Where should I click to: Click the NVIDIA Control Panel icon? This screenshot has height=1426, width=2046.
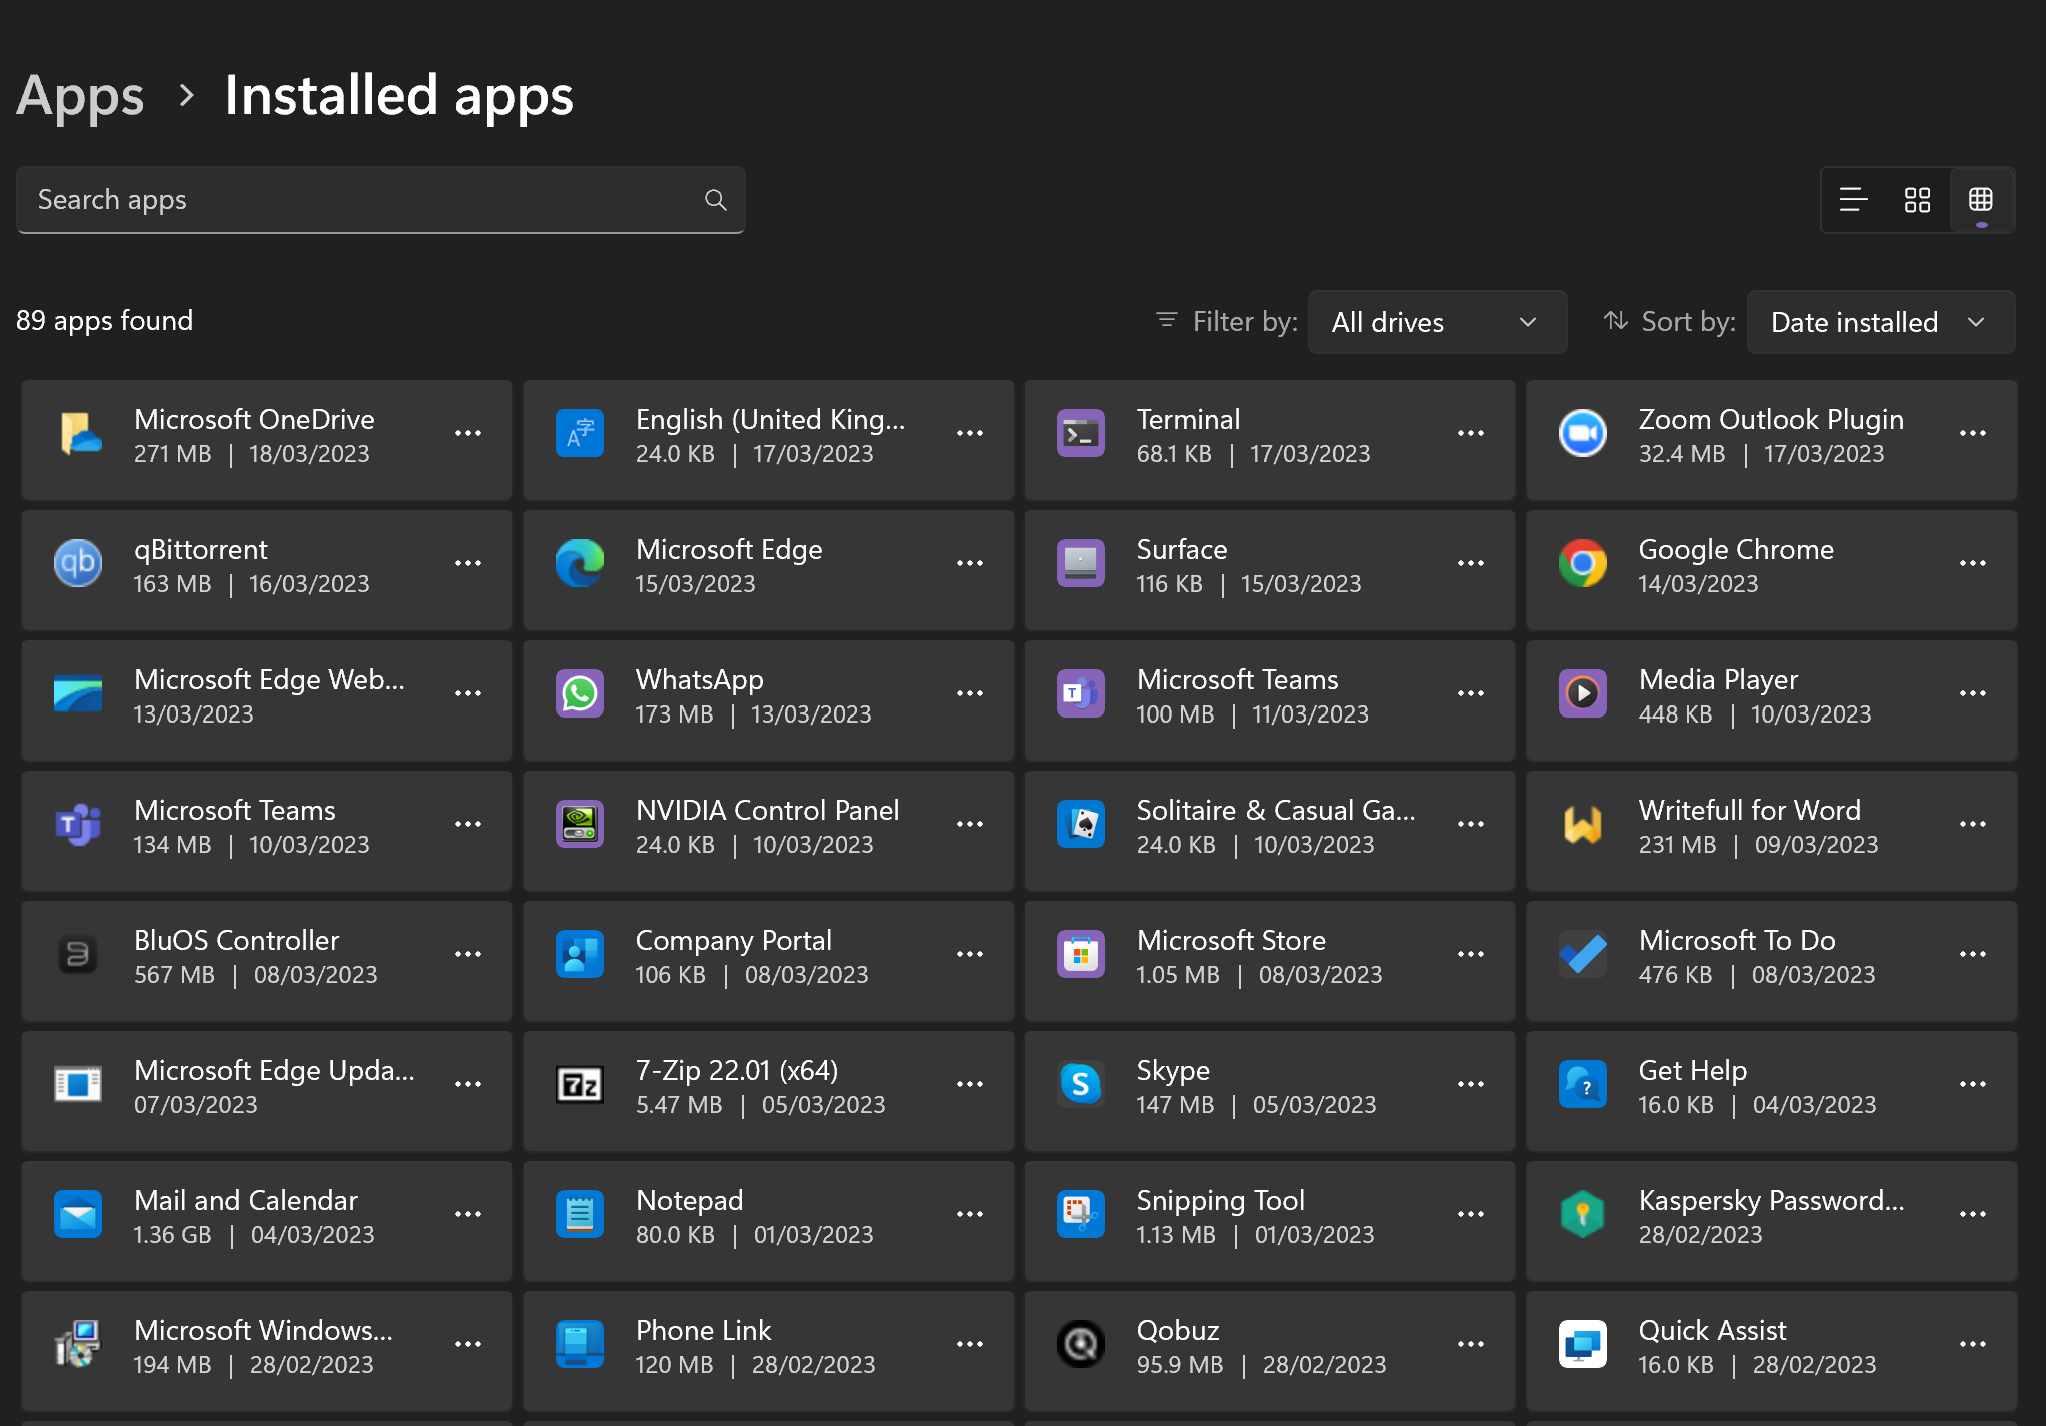click(580, 825)
